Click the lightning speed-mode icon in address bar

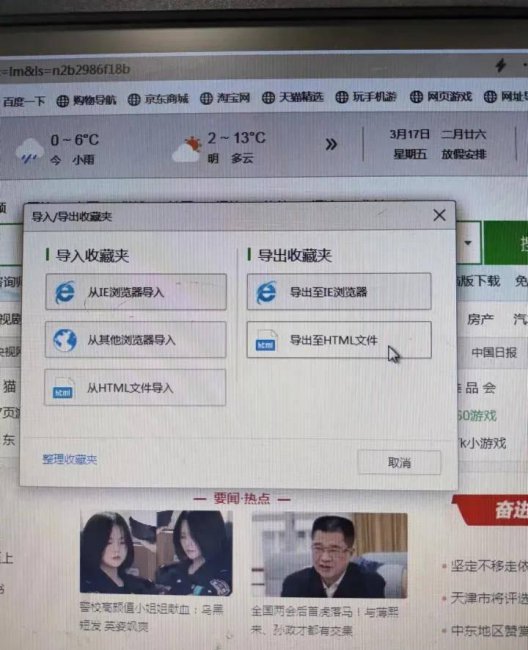pos(501,65)
